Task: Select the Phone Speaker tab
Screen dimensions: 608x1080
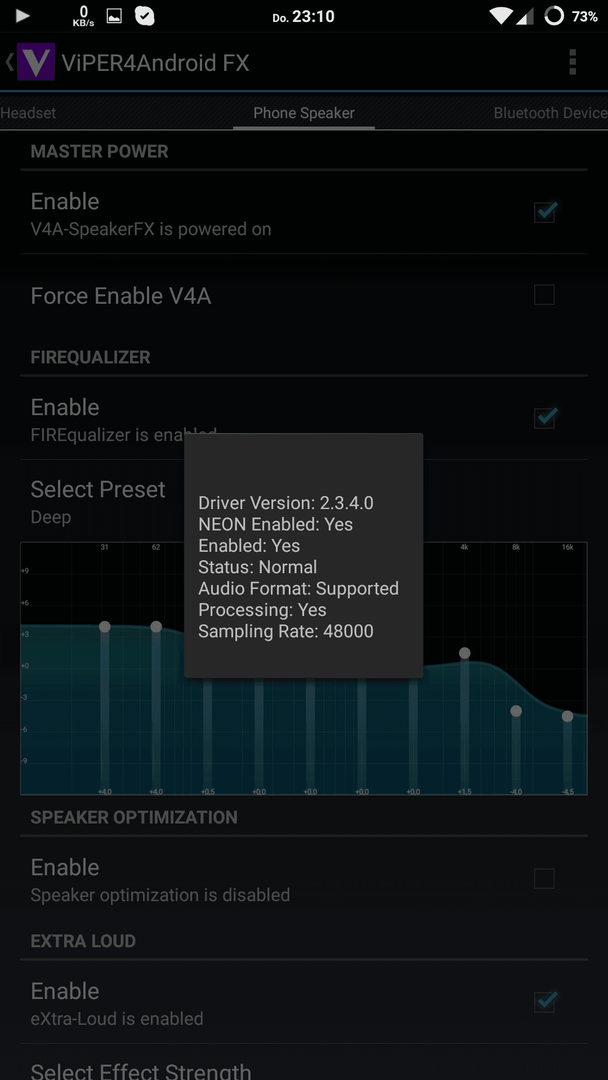Action: point(304,113)
